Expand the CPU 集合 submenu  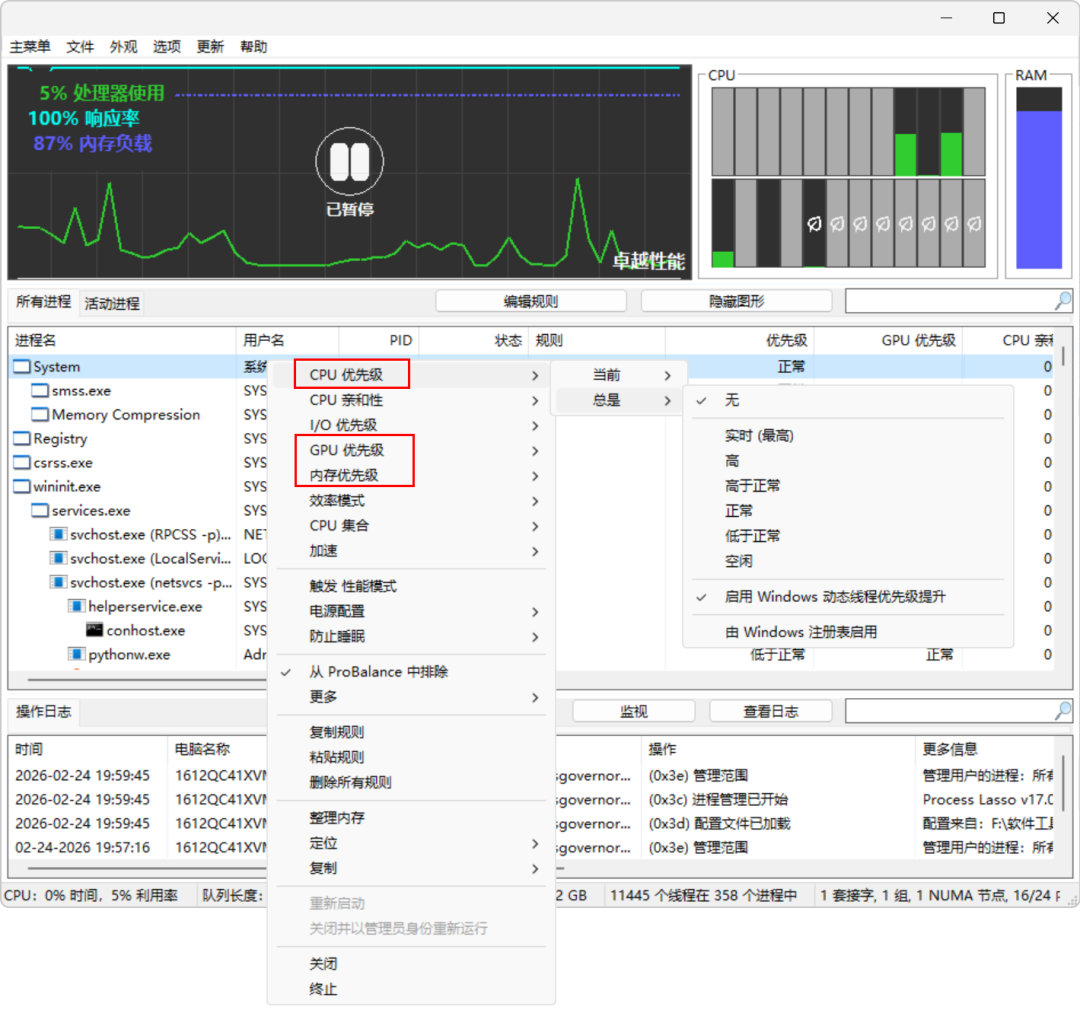tap(411, 526)
